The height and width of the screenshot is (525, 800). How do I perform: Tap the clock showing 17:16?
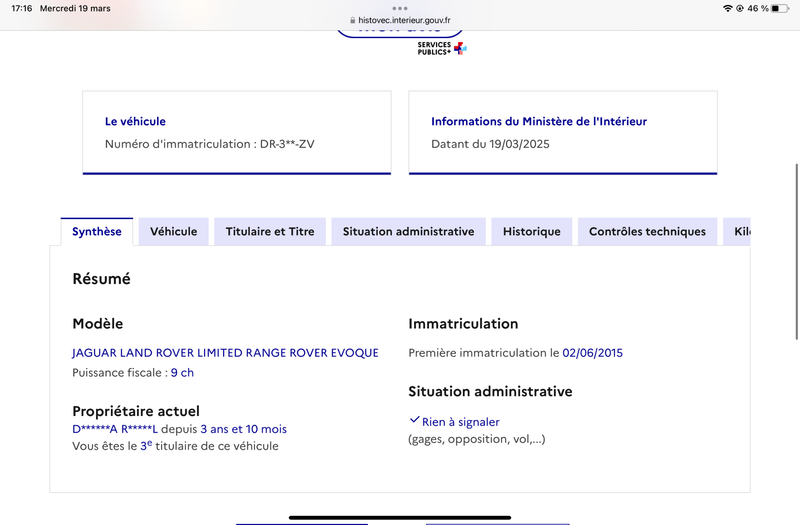tap(21, 8)
